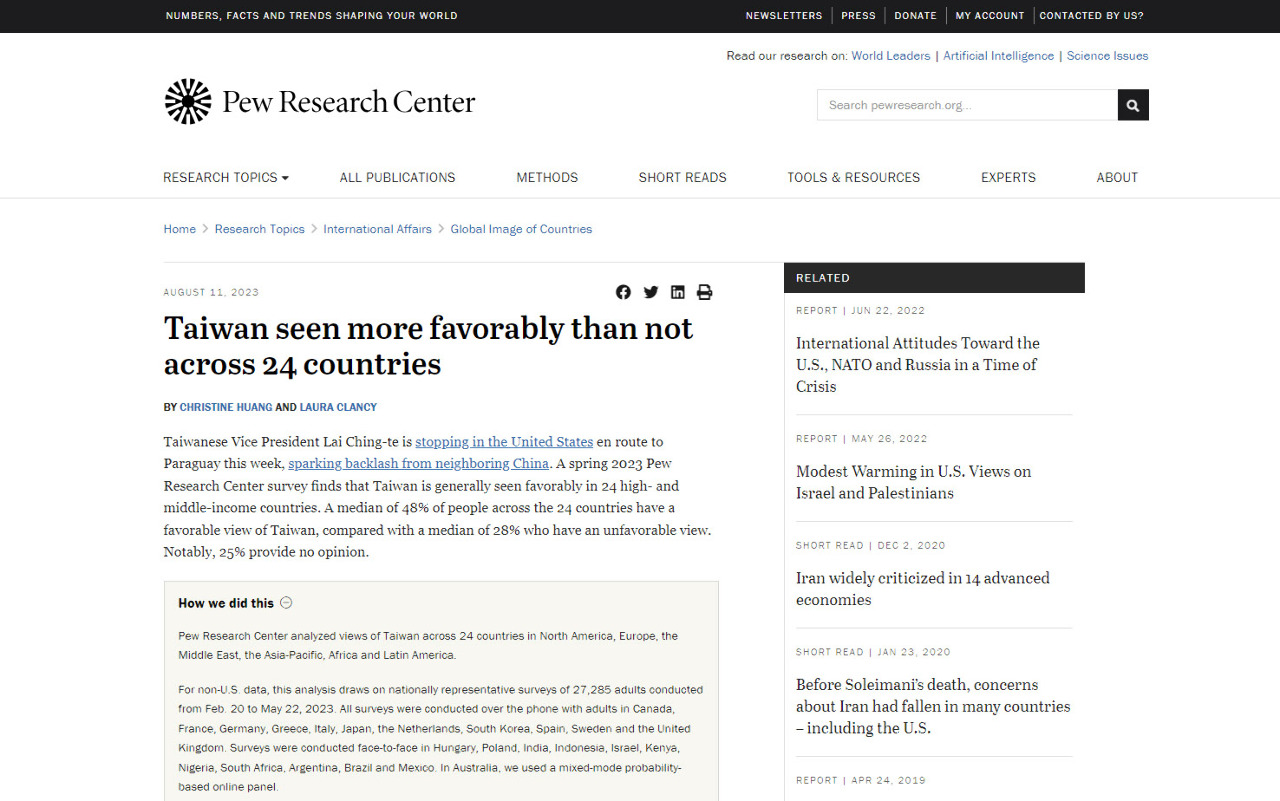Focus the Search pewresearch.org field

(x=967, y=105)
